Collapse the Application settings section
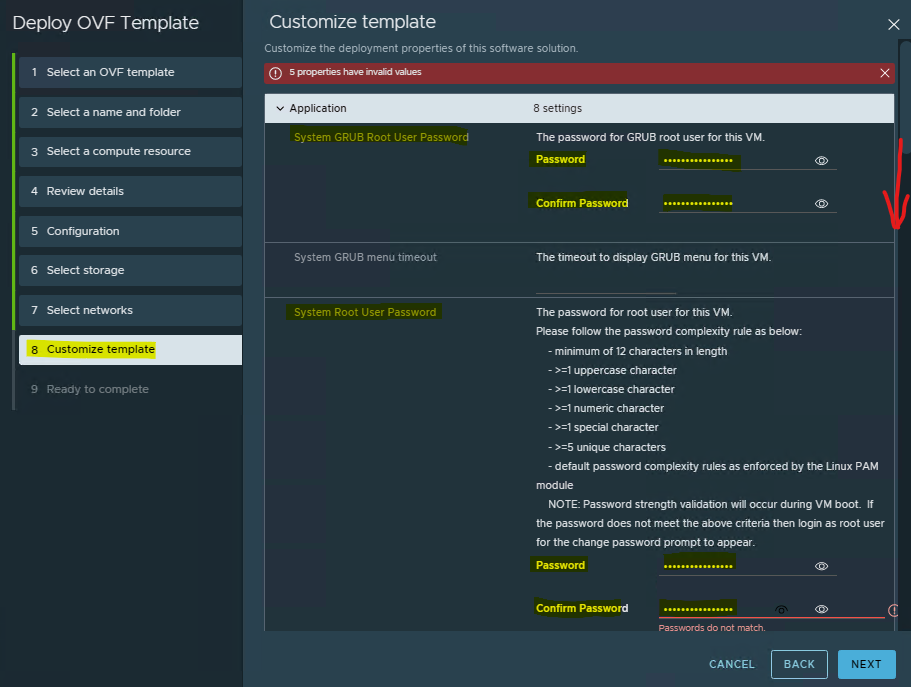Image resolution: width=911 pixels, height=687 pixels. coord(280,108)
